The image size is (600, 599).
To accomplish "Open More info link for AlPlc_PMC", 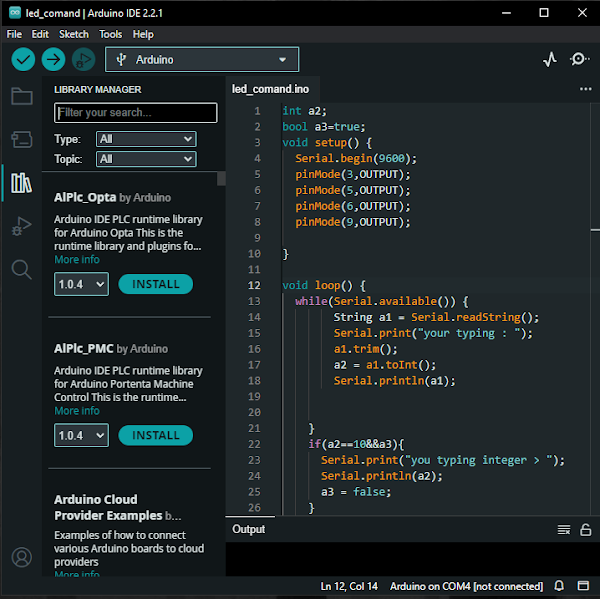I will (77, 411).
